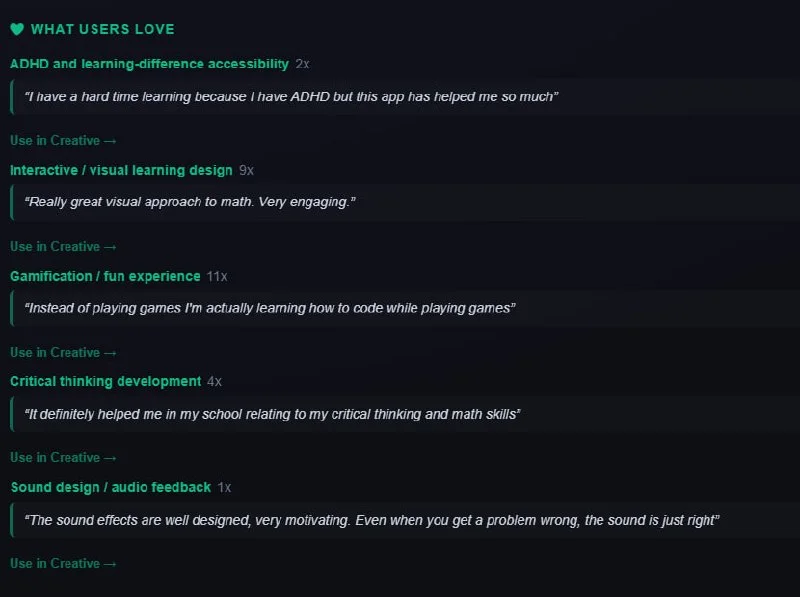
Task: Select the Gamification / fun experience heading
Action: pyautogui.click(x=105, y=276)
